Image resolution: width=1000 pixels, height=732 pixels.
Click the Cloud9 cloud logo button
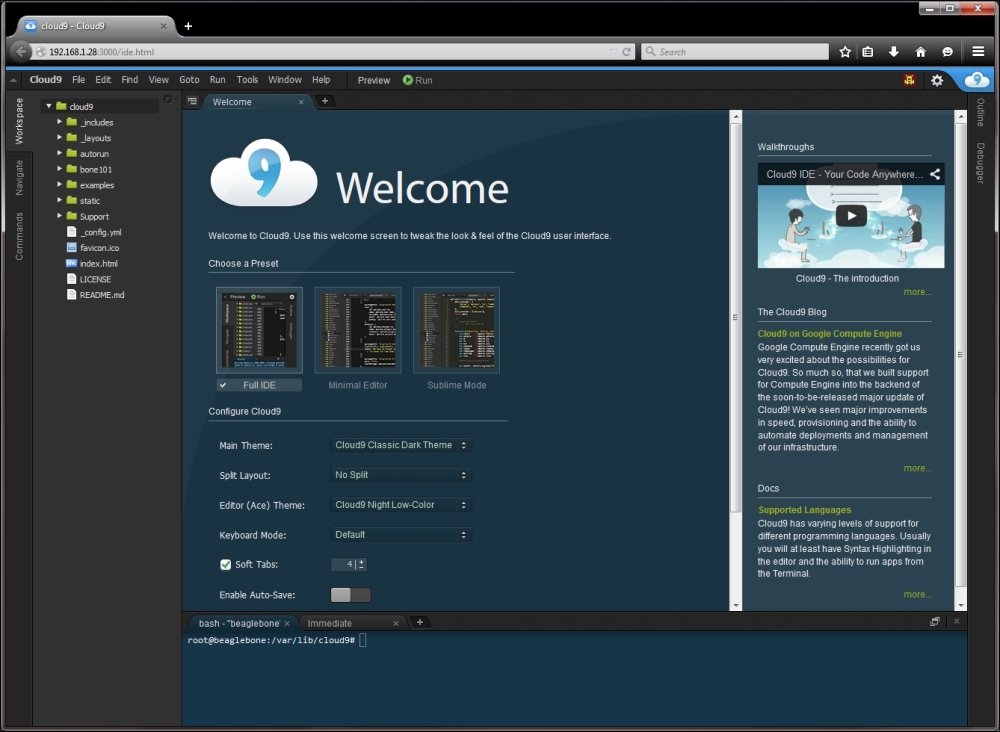(x=977, y=80)
